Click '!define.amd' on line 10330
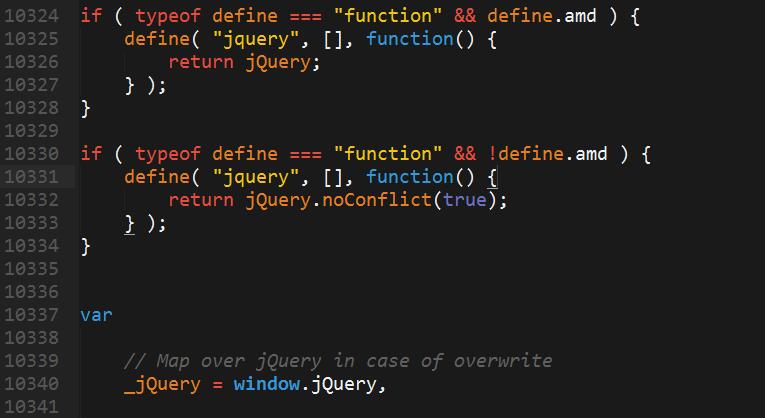Image resolution: width=765 pixels, height=418 pixels. [547, 154]
